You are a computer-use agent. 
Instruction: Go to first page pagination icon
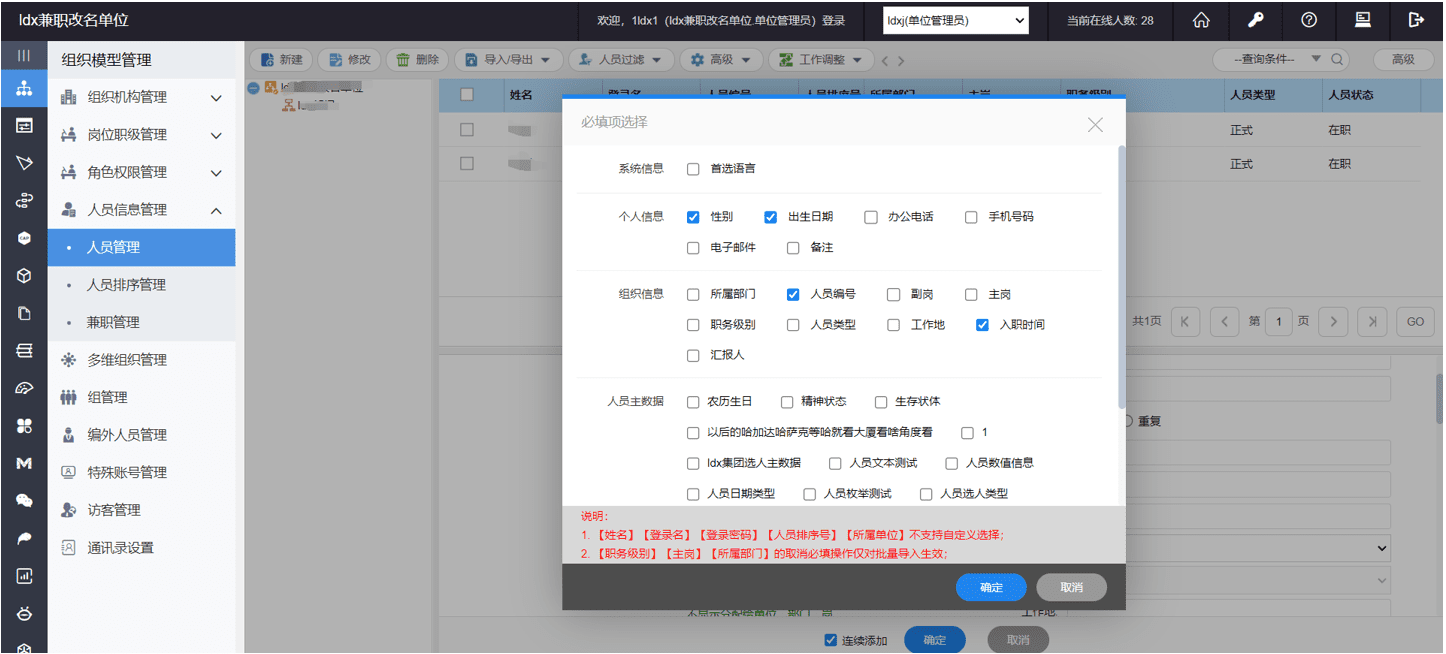[1185, 321]
